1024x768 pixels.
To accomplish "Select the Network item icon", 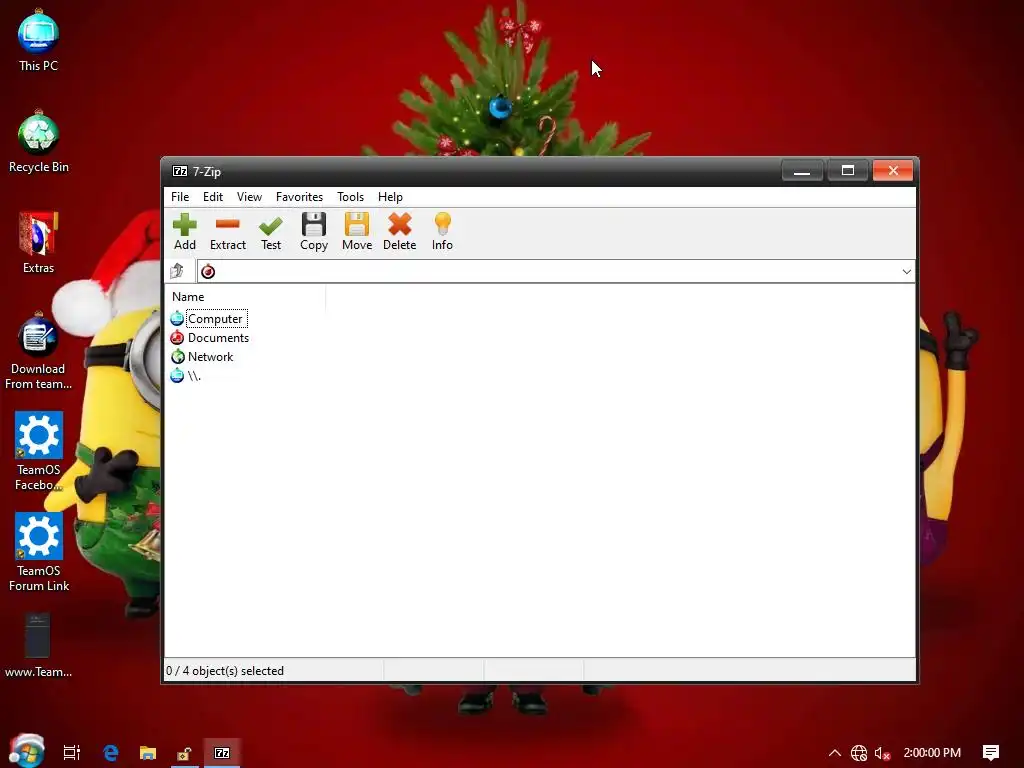I will pos(177,357).
